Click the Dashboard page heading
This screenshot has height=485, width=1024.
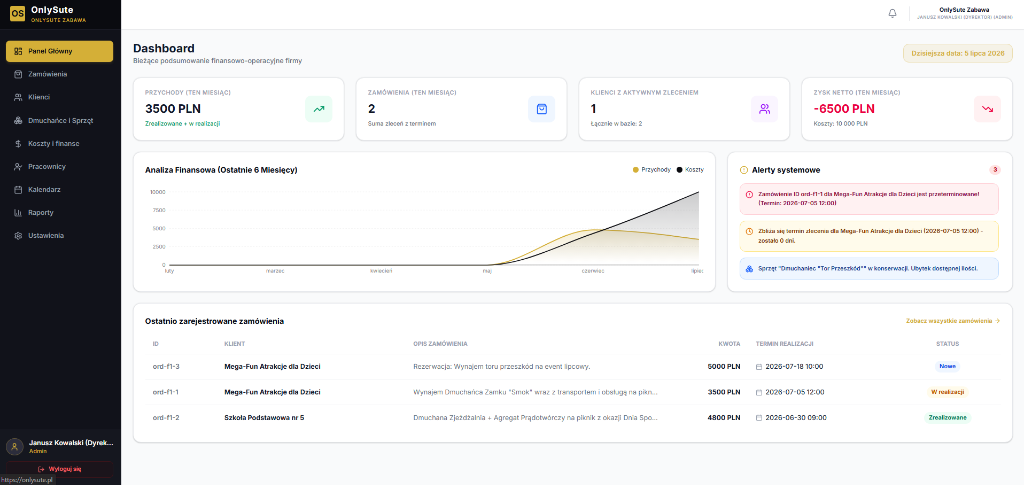163,48
